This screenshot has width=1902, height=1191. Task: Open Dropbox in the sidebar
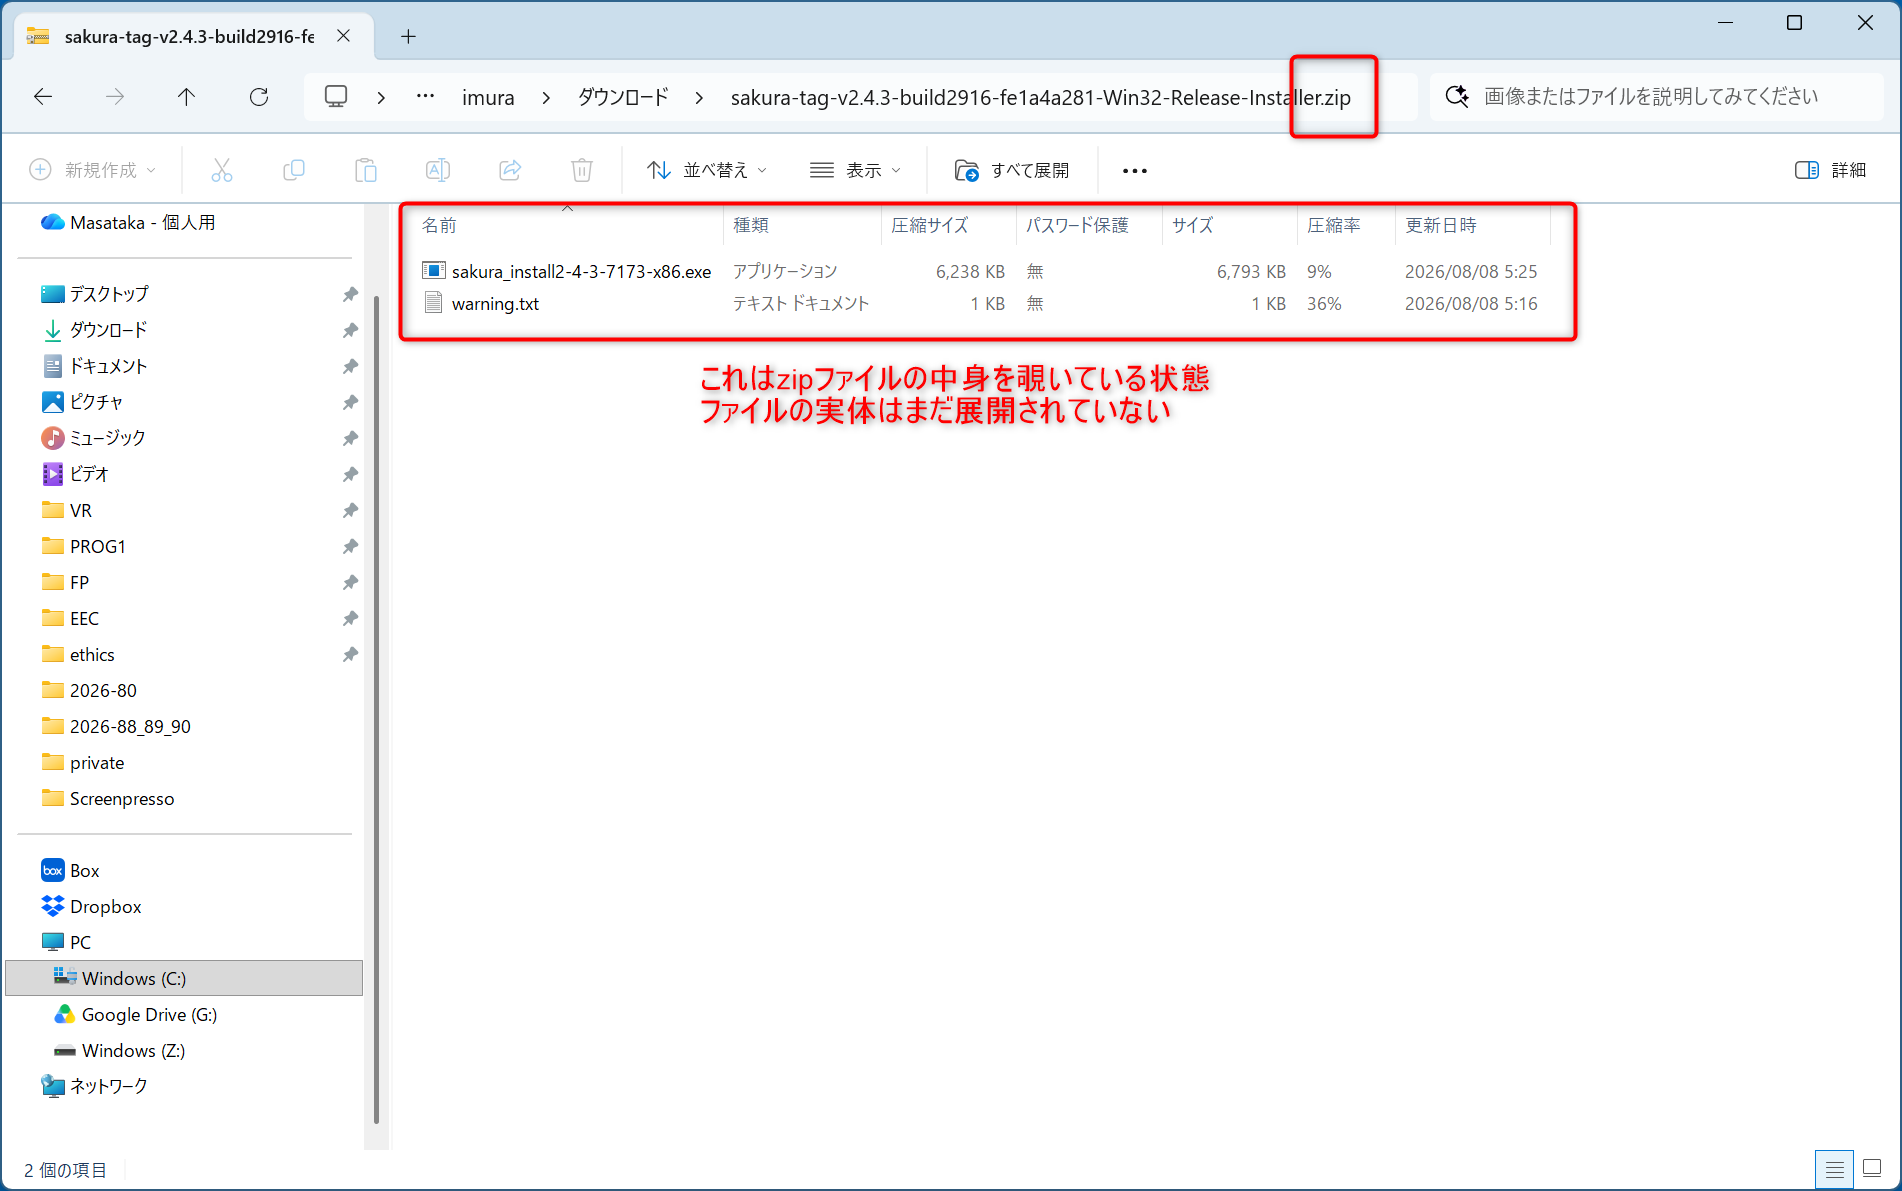point(105,906)
